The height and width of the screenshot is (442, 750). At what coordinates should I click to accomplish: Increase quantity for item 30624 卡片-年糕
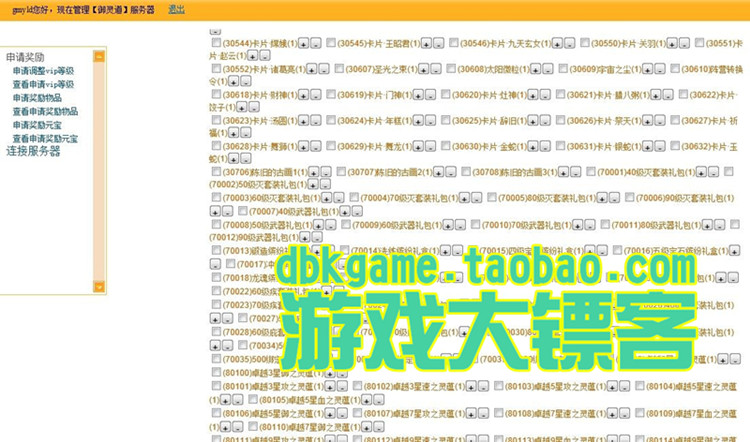click(x=419, y=121)
